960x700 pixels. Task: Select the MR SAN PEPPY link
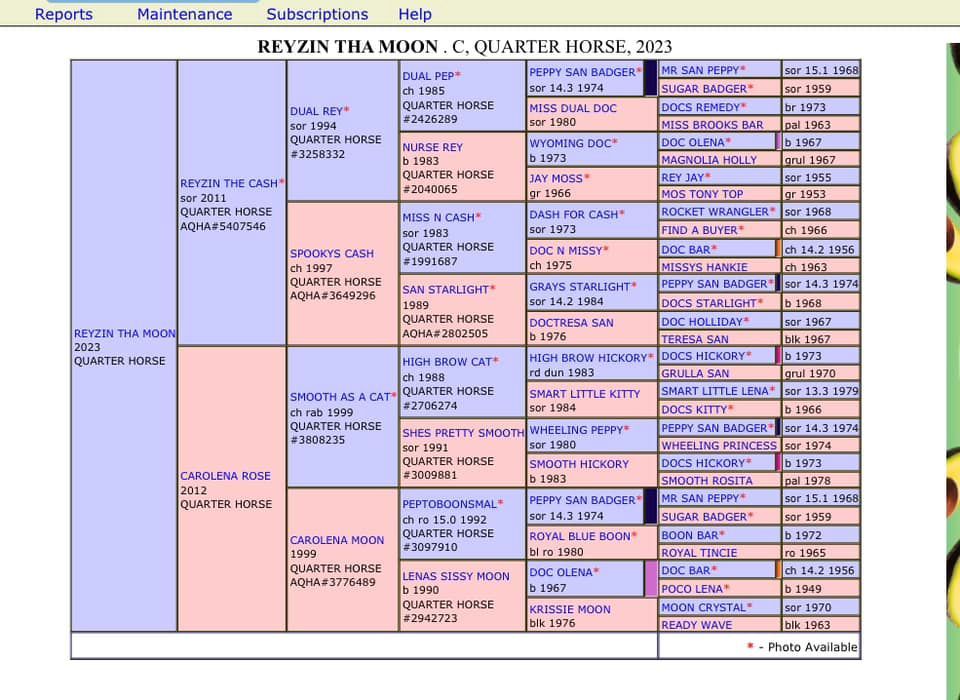(x=698, y=70)
